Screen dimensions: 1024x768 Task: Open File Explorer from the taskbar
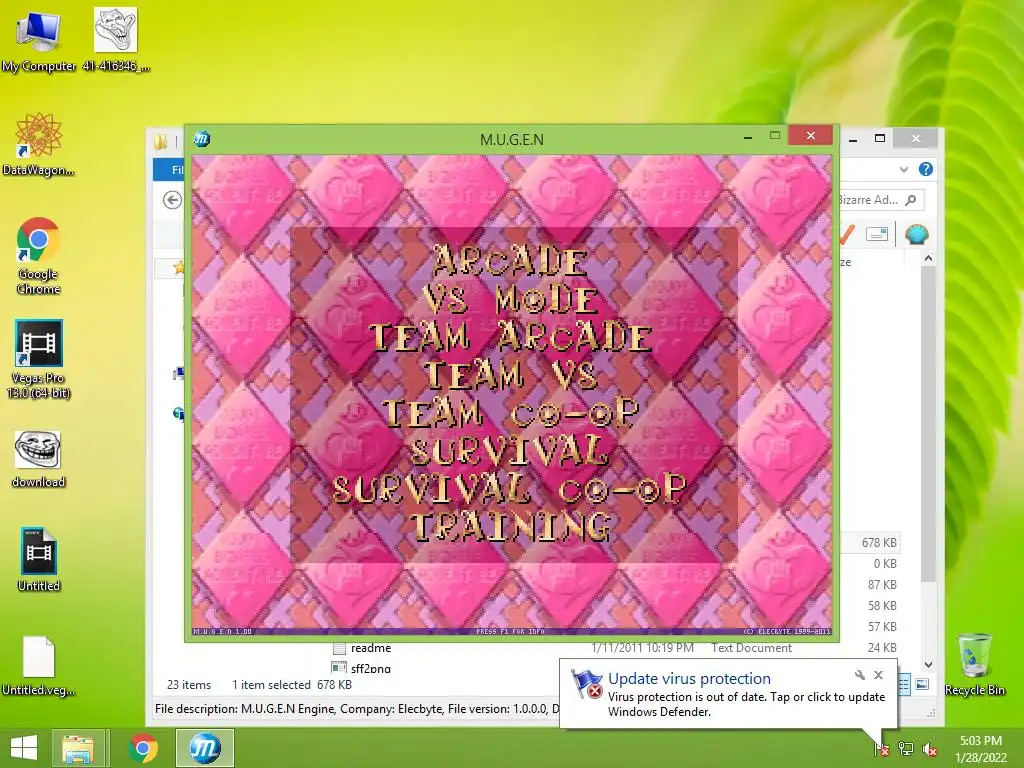[x=78, y=748]
